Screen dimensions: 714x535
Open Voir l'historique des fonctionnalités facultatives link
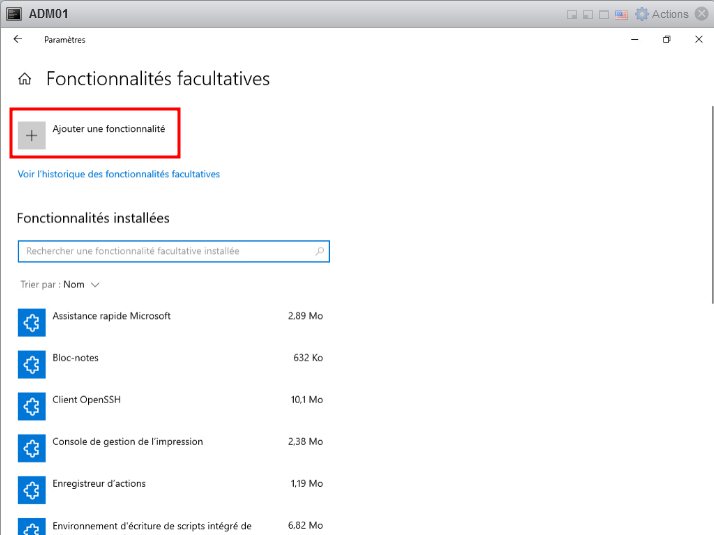[x=119, y=174]
